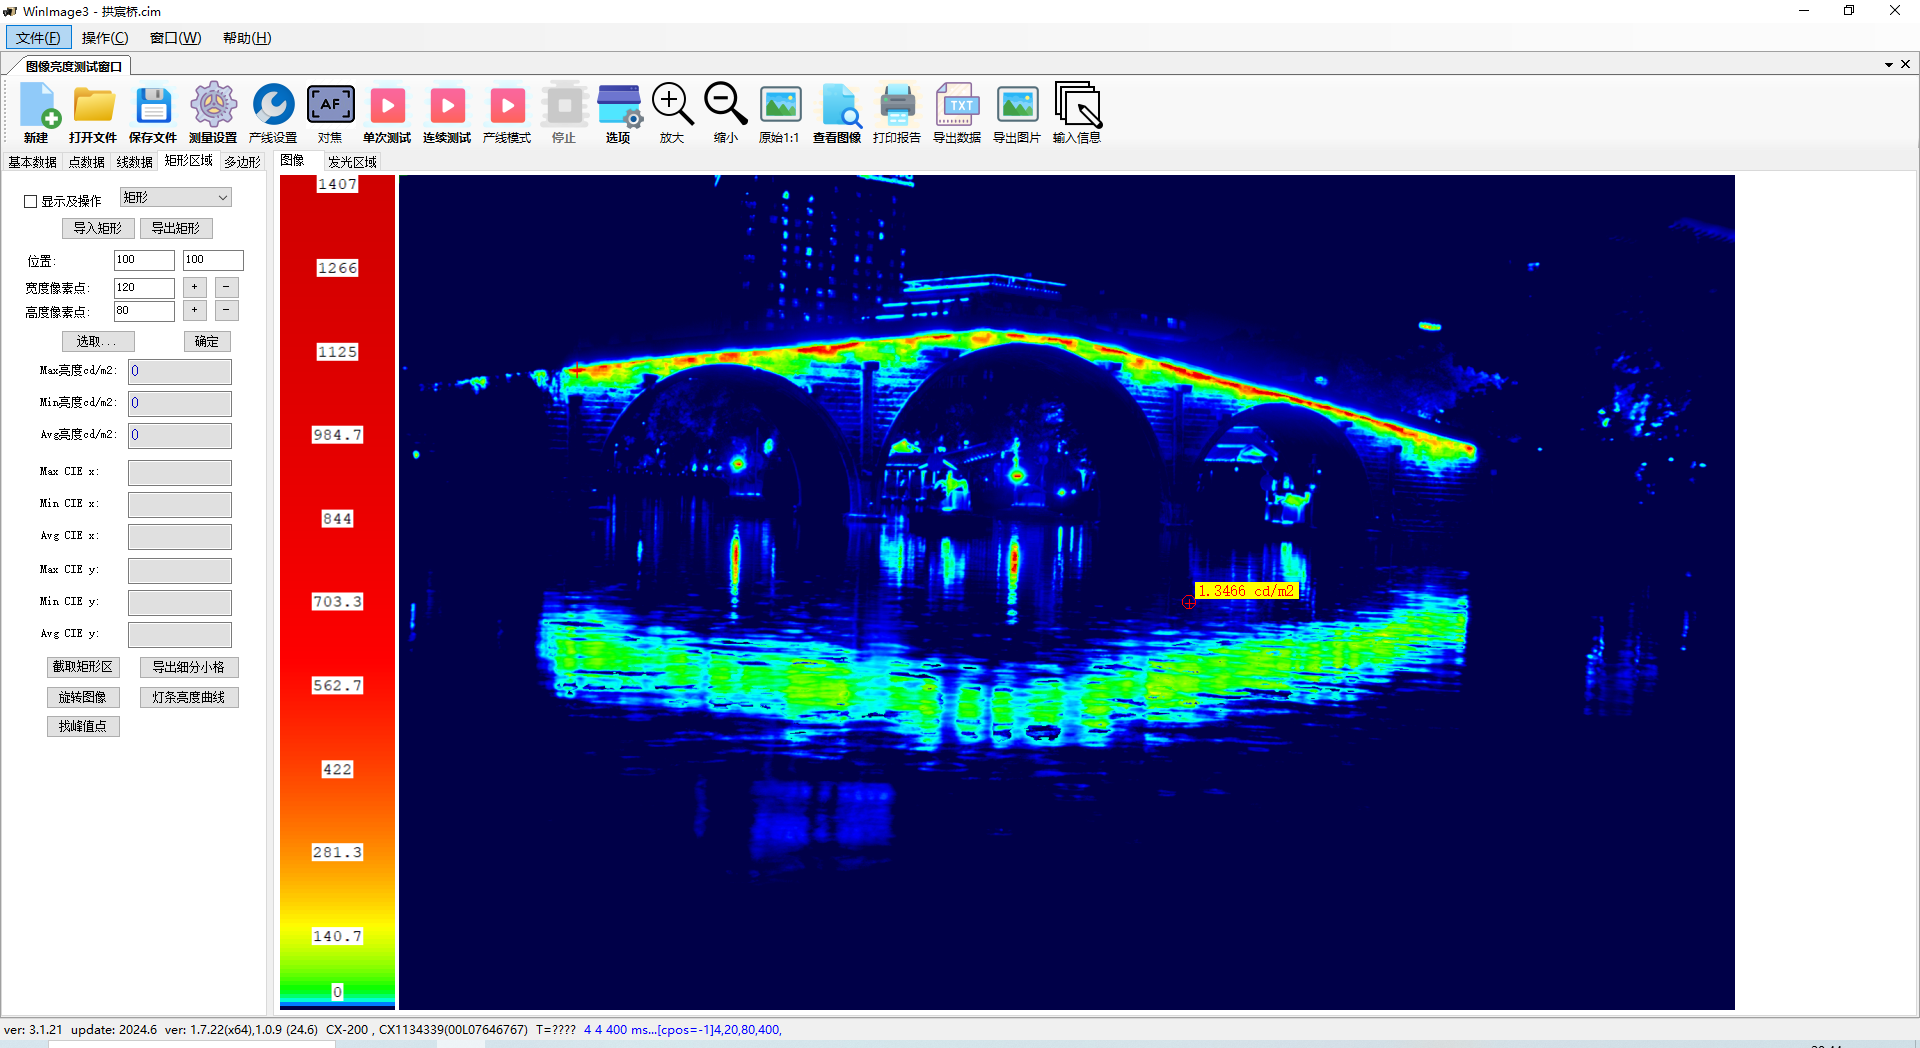Click the second 位置 input field
The height and width of the screenshot is (1048, 1920).
tap(213, 260)
